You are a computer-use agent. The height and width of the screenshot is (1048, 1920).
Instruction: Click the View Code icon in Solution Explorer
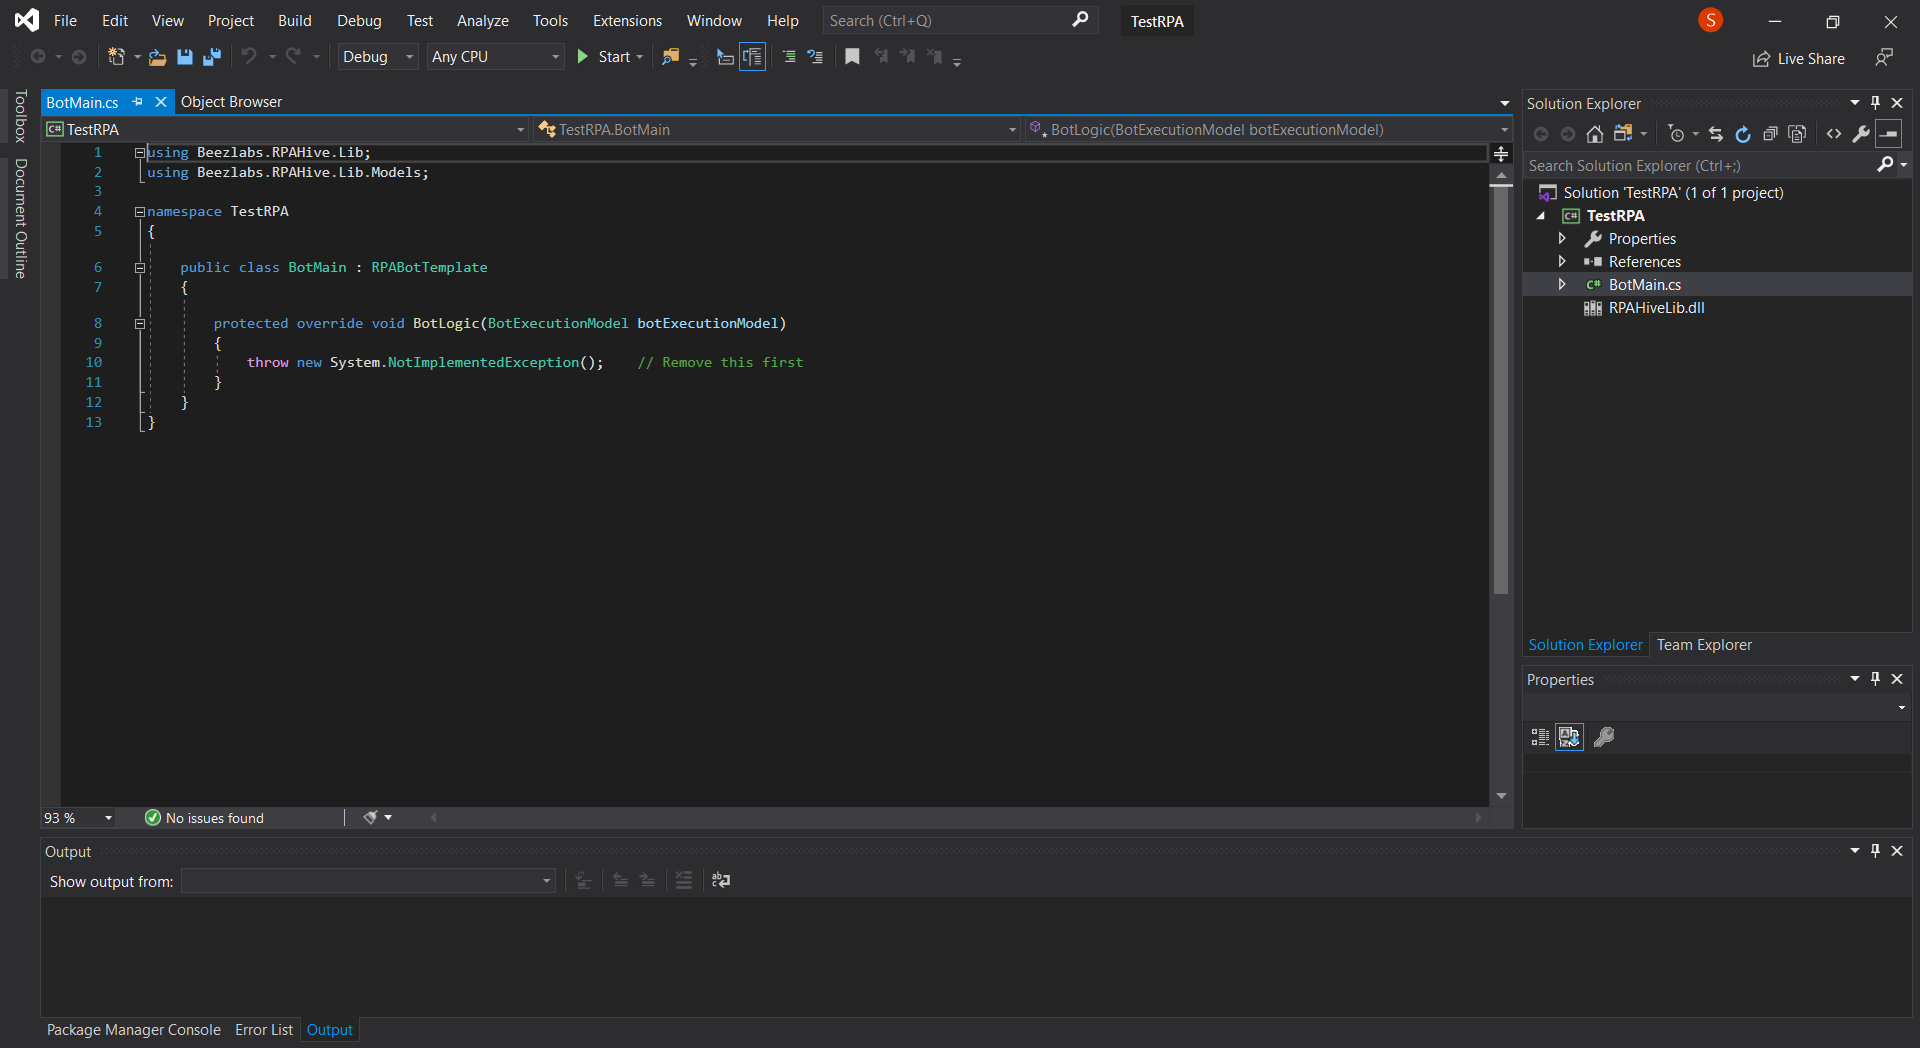pyautogui.click(x=1834, y=134)
